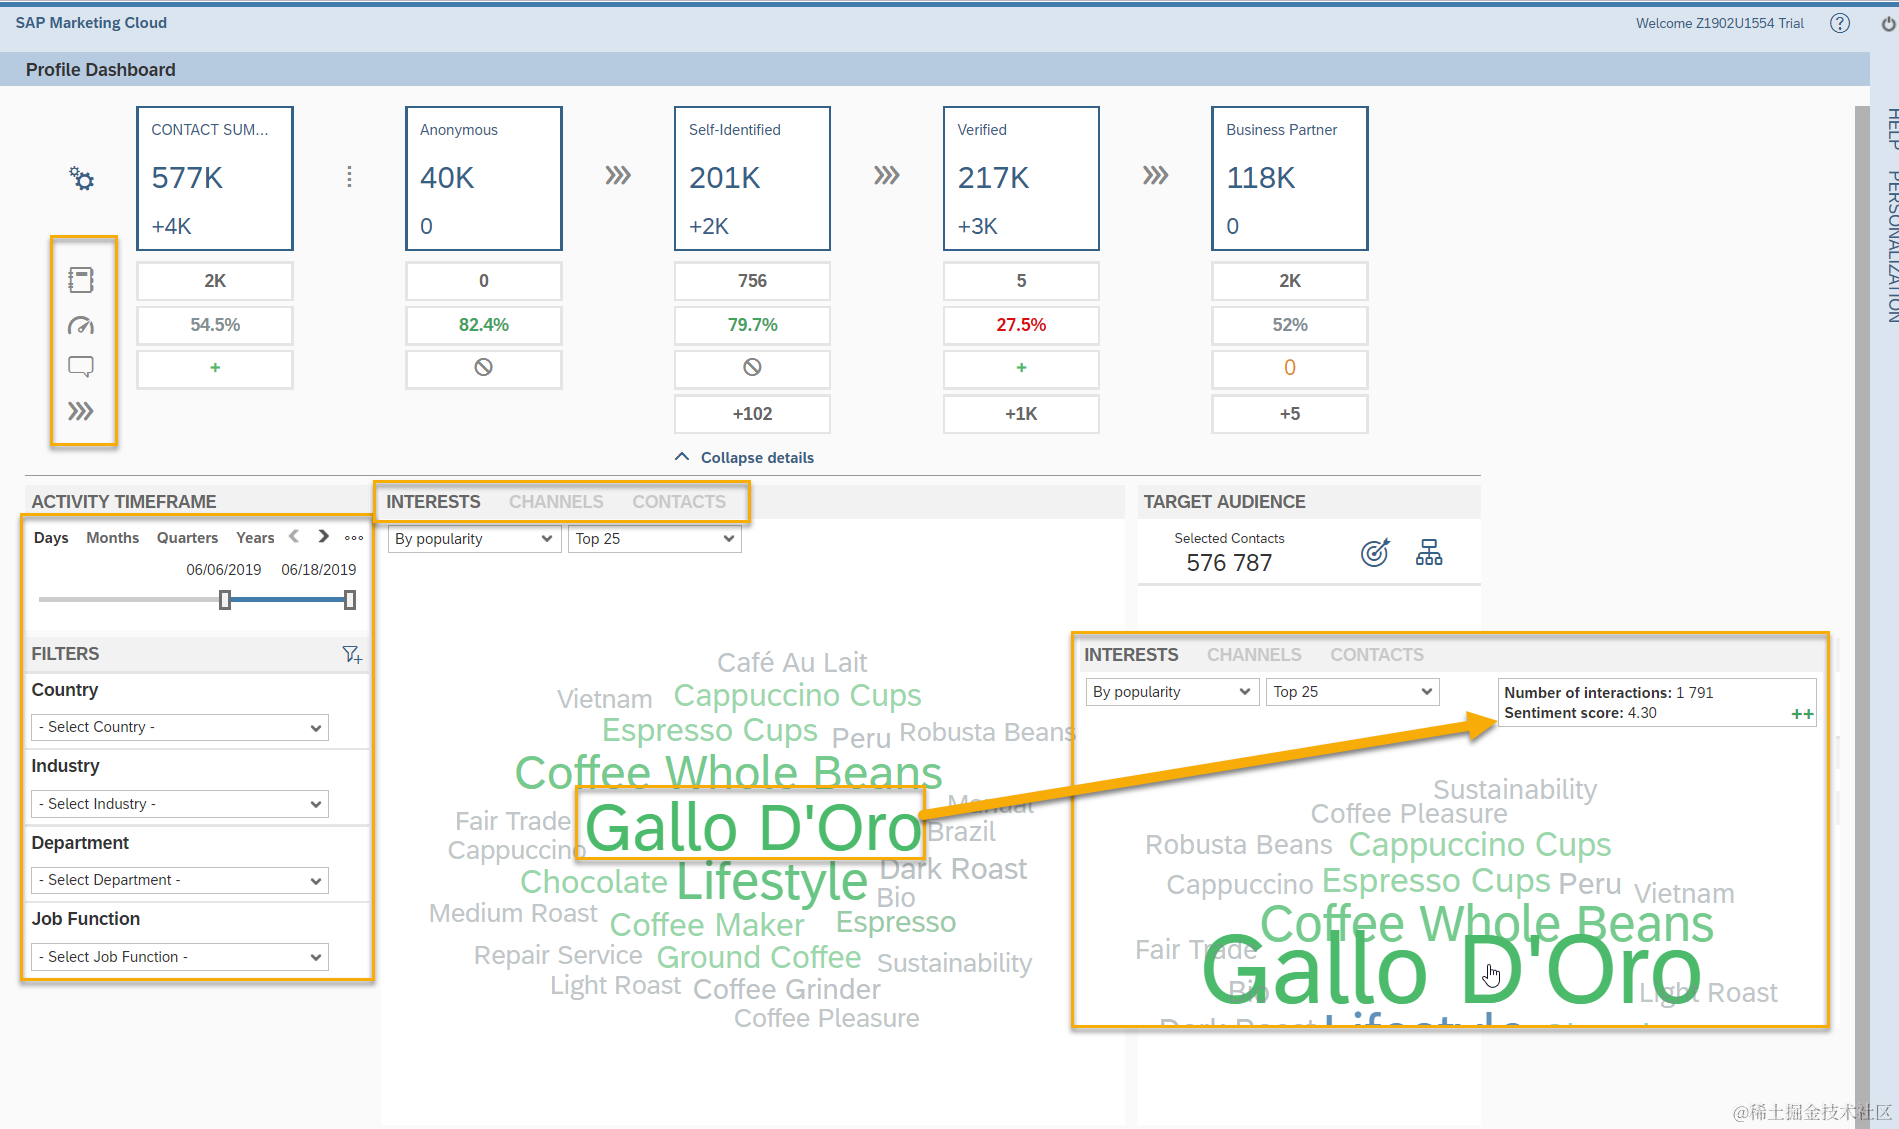Screen dimensions: 1899x1129
Task: Click the 82.4% cell under Anonymous
Action: (x=484, y=325)
